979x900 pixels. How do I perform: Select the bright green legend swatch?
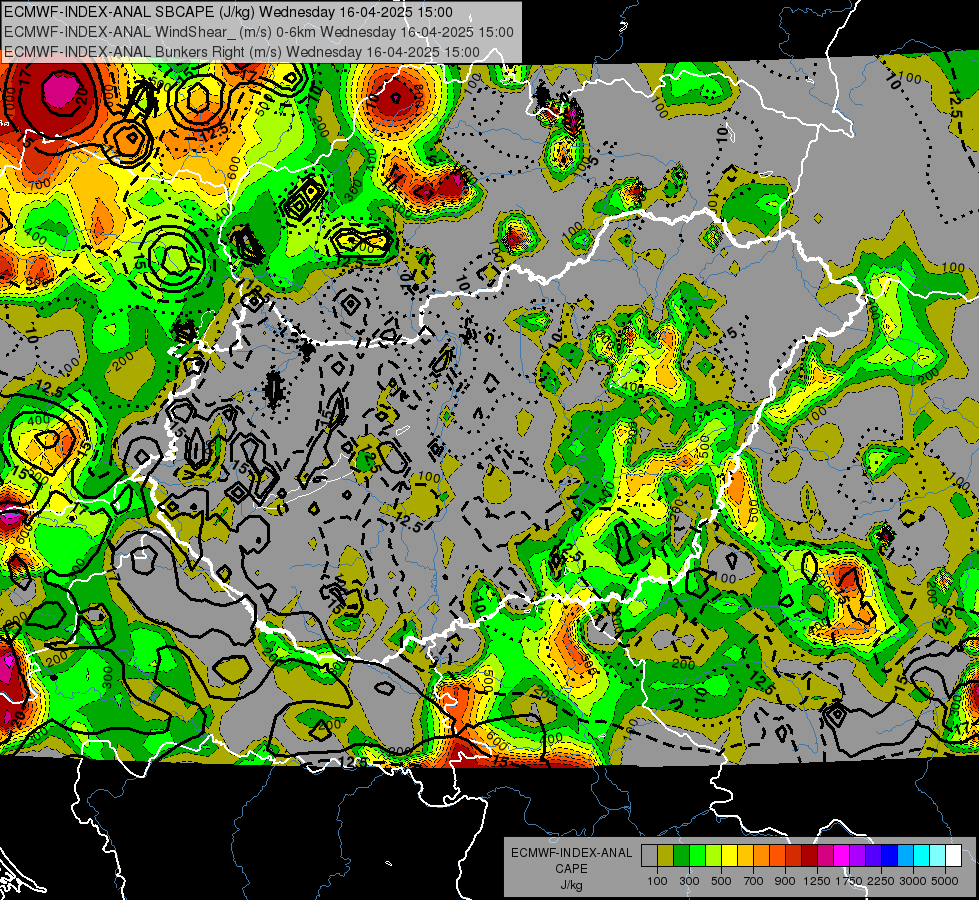pos(697,856)
